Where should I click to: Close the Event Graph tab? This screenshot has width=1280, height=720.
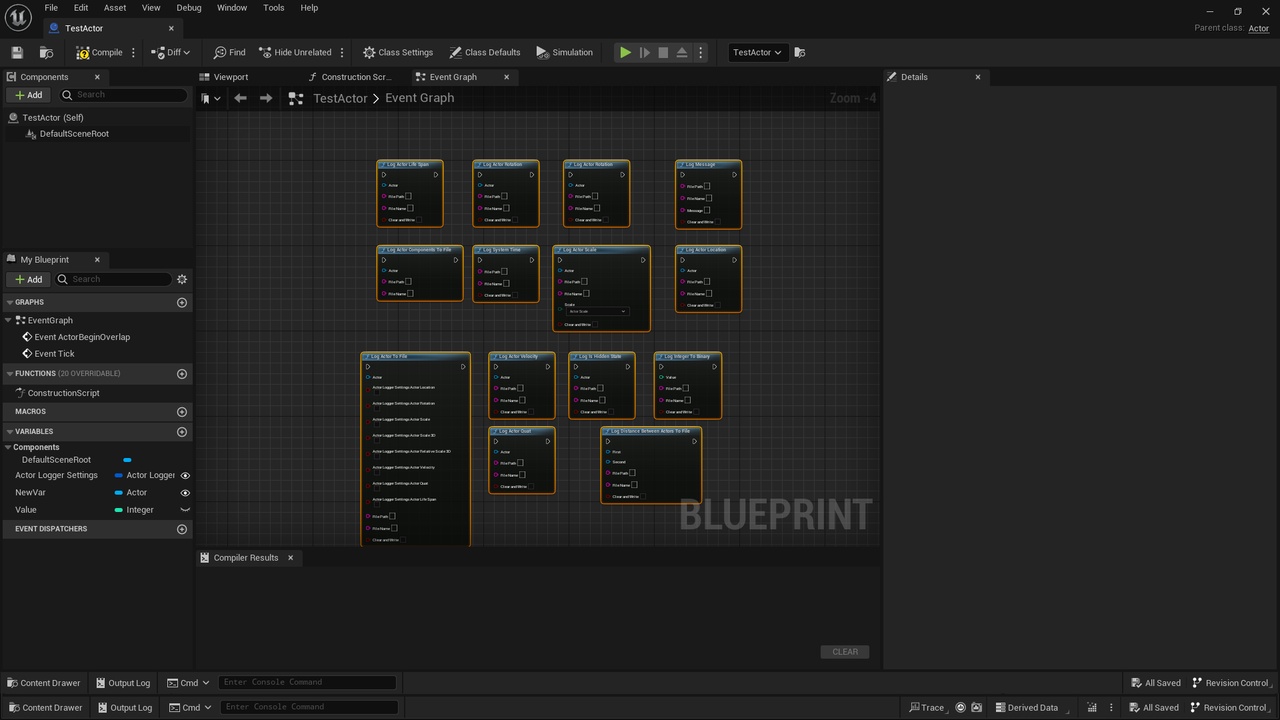pyautogui.click(x=506, y=77)
